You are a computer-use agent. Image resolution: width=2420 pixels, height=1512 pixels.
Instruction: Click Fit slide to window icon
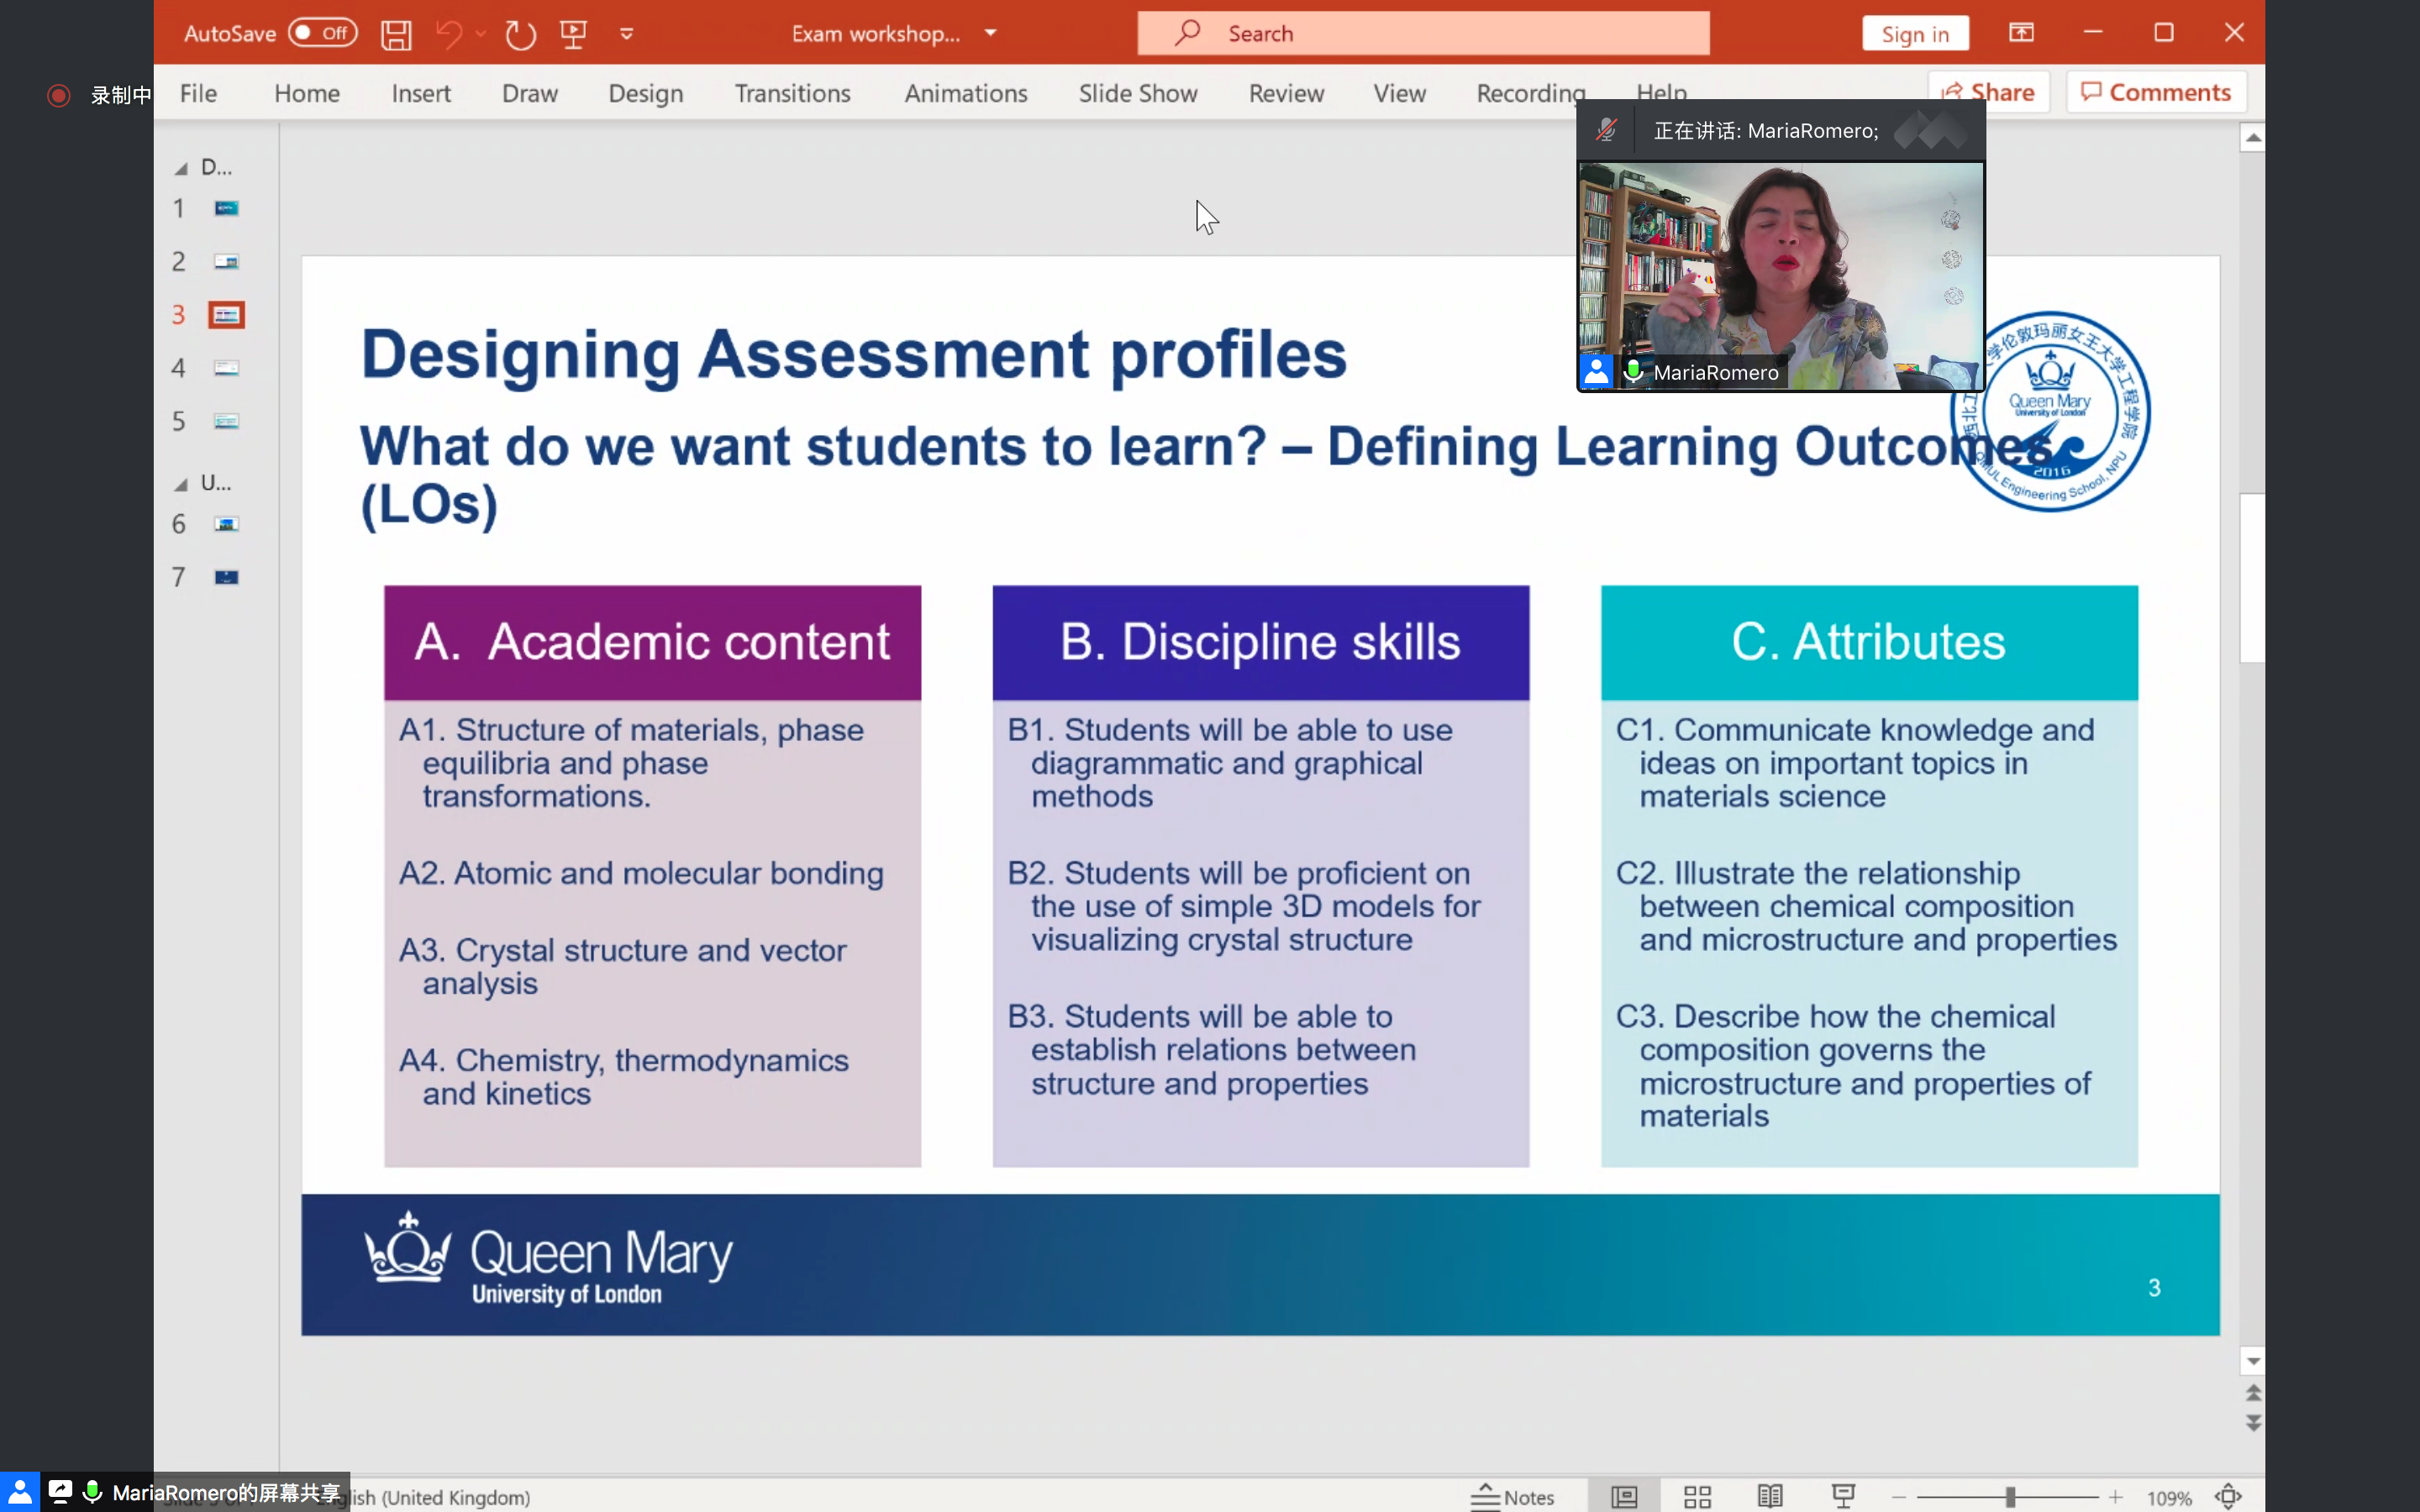click(x=2228, y=1496)
